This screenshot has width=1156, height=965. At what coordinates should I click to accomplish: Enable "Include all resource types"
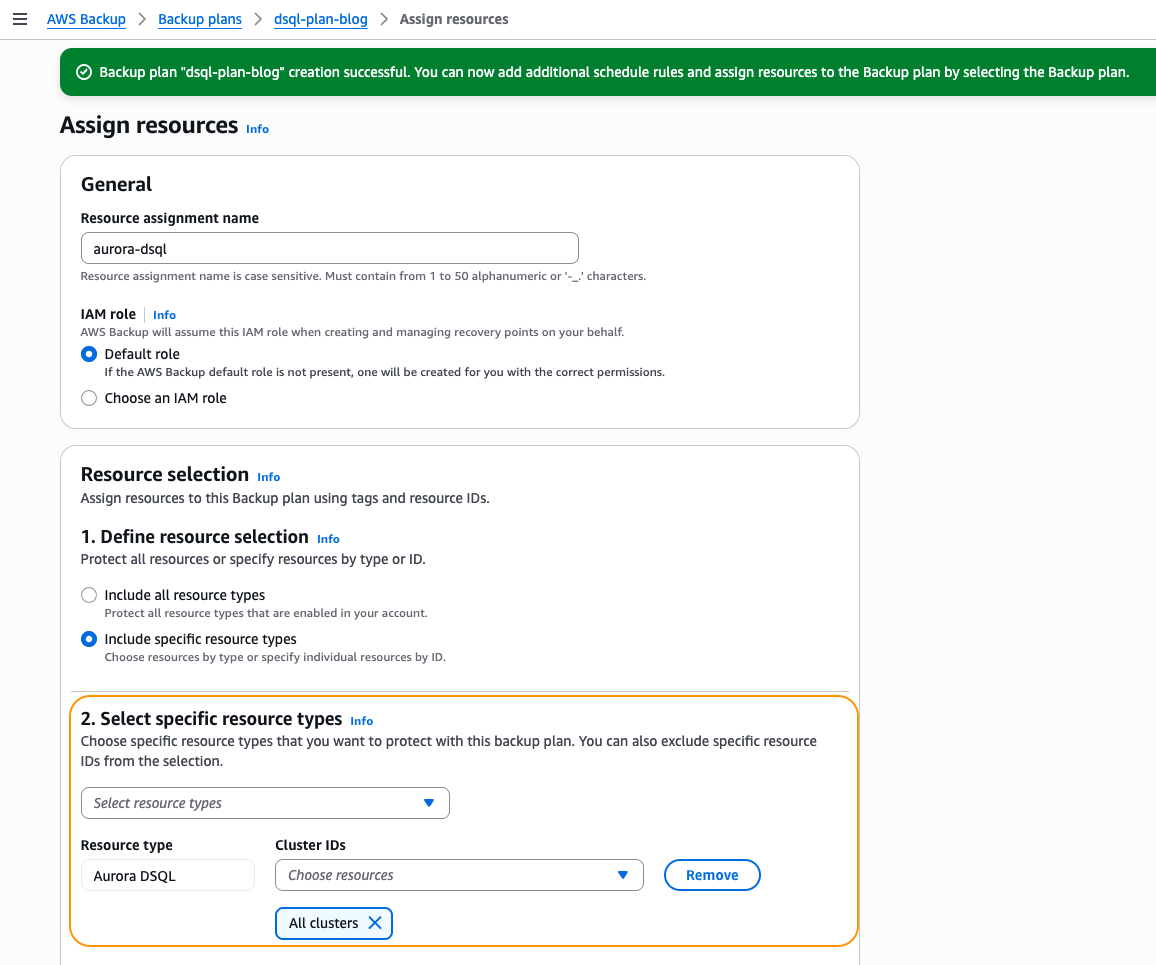coord(88,595)
